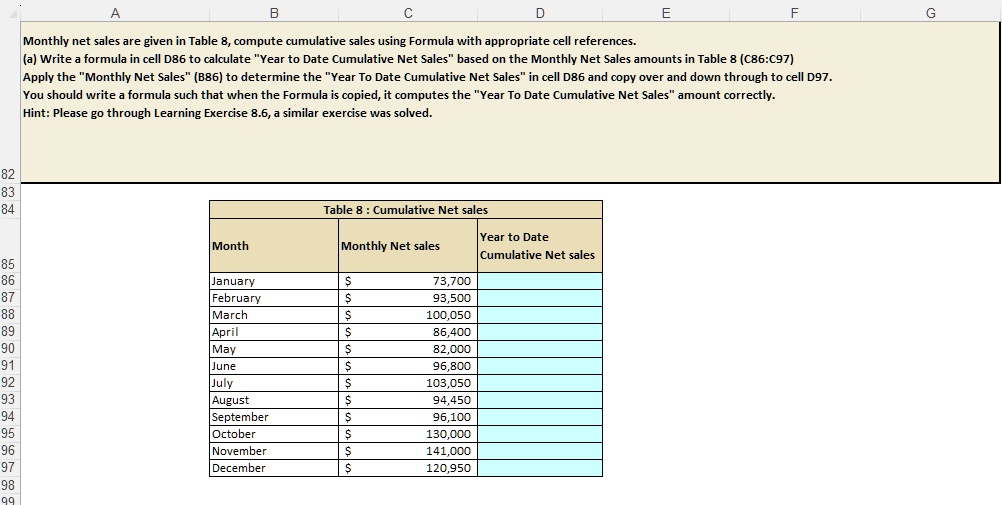
Task: Click the Month header cell
Action: 274,245
